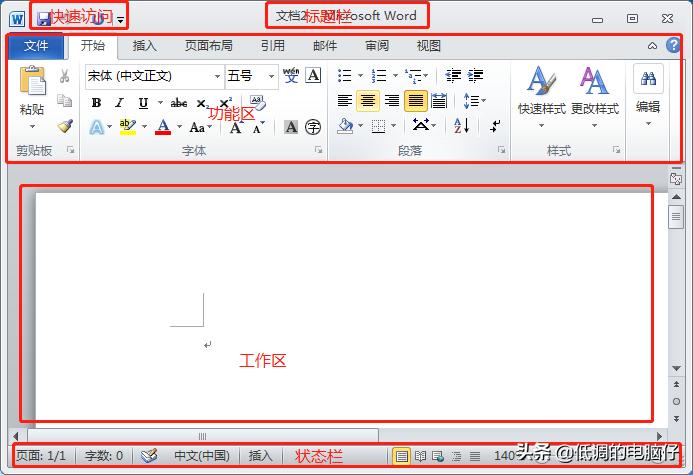Switch to the Insert tab

coord(145,46)
